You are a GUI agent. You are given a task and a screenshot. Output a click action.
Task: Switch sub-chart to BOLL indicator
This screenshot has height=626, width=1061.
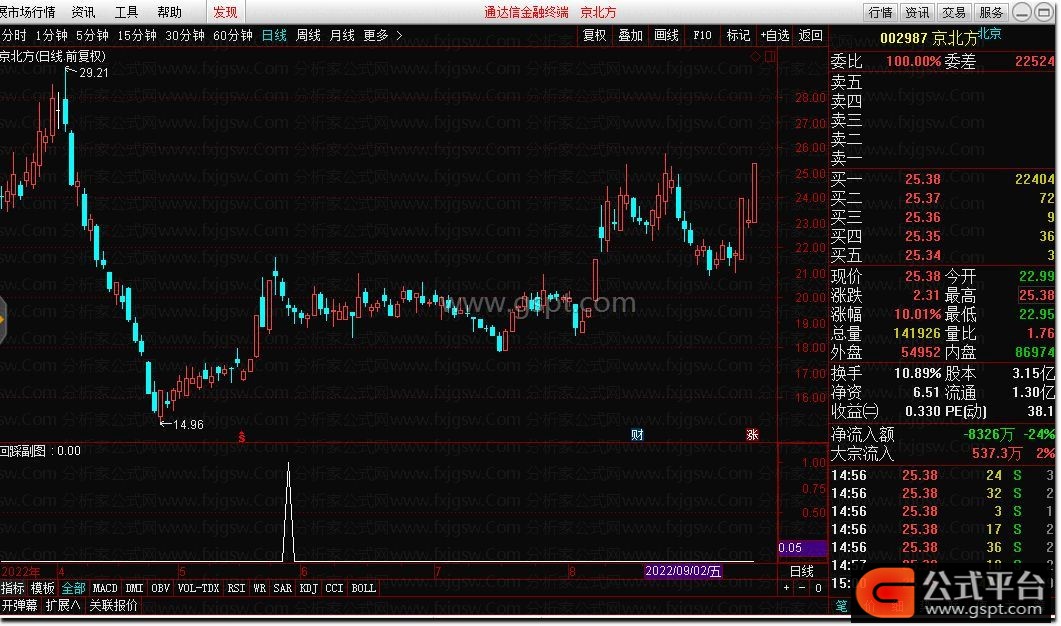pyautogui.click(x=363, y=588)
